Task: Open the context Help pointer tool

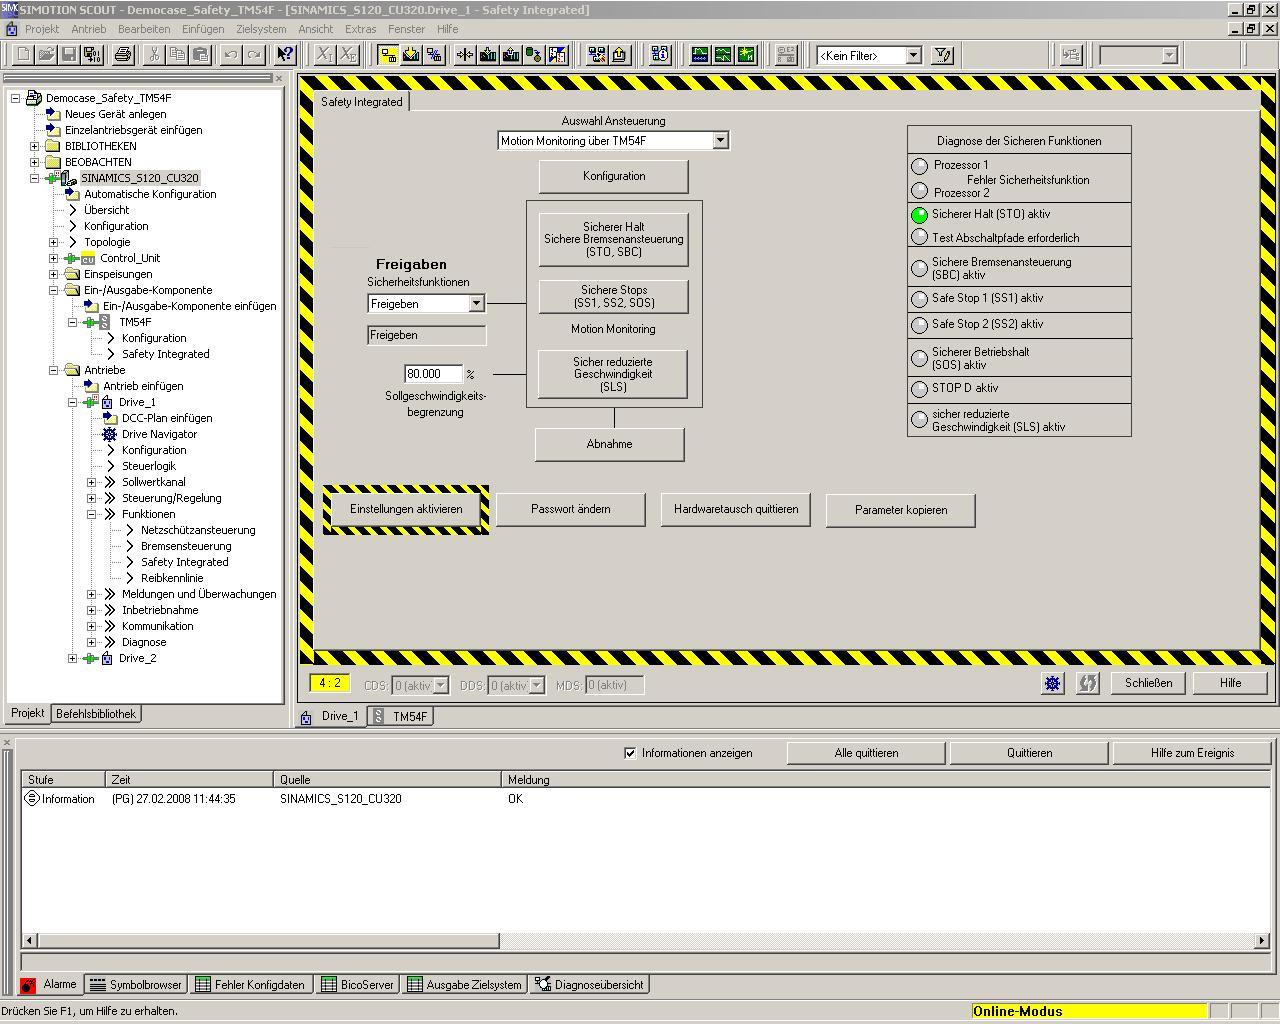Action: pos(285,55)
